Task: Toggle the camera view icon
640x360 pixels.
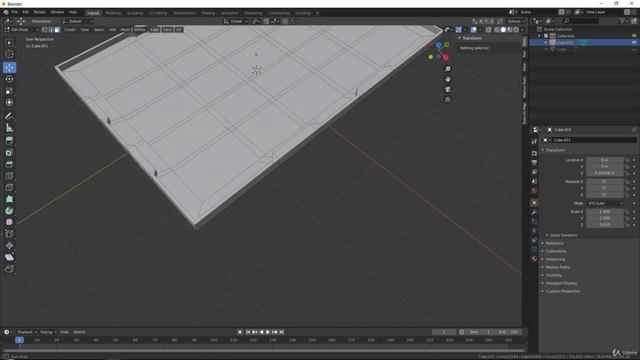Action: 448,89
